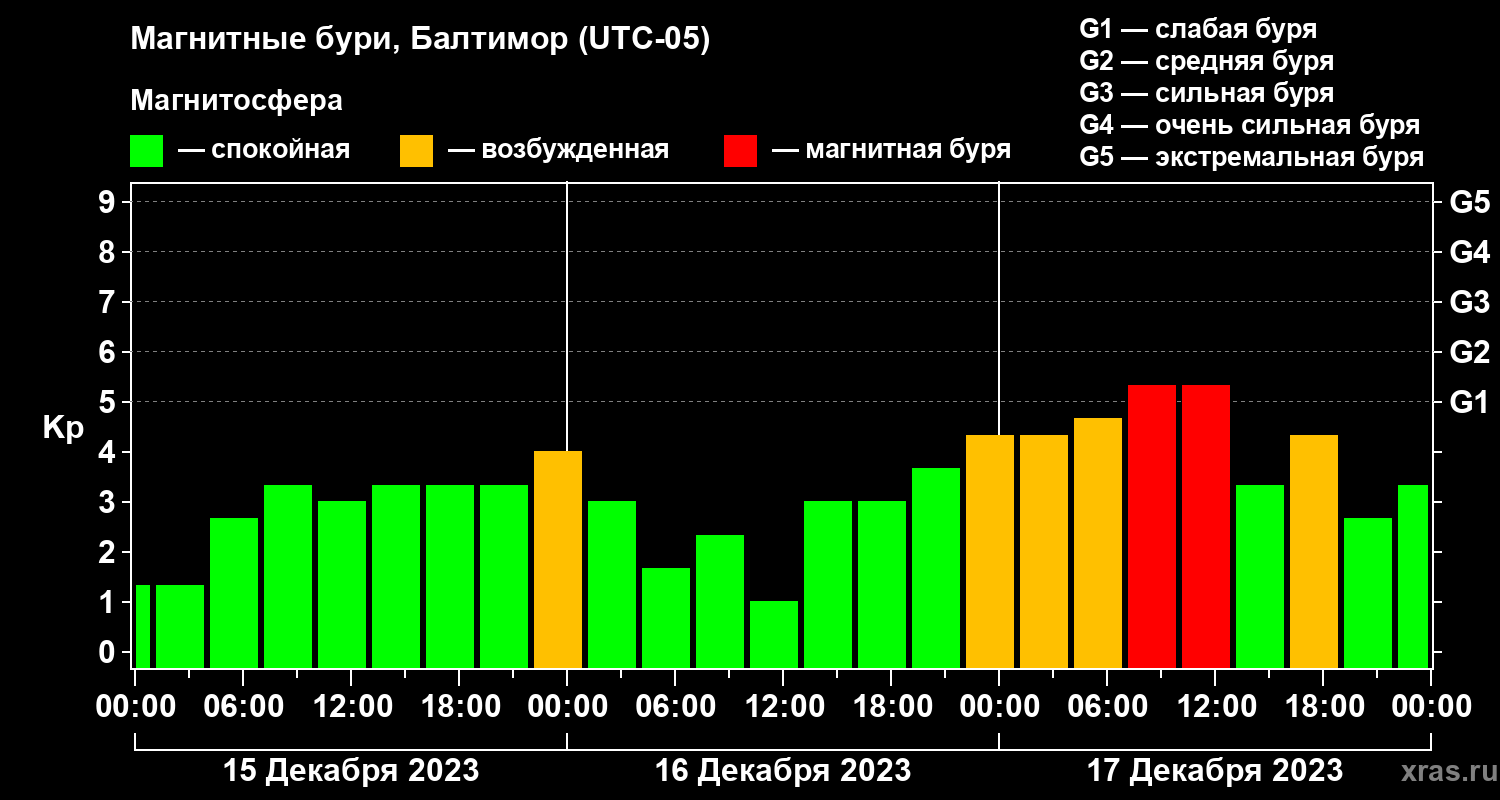
Task: Click the red 'магнитная буря' legend swatch
Action: point(741,151)
